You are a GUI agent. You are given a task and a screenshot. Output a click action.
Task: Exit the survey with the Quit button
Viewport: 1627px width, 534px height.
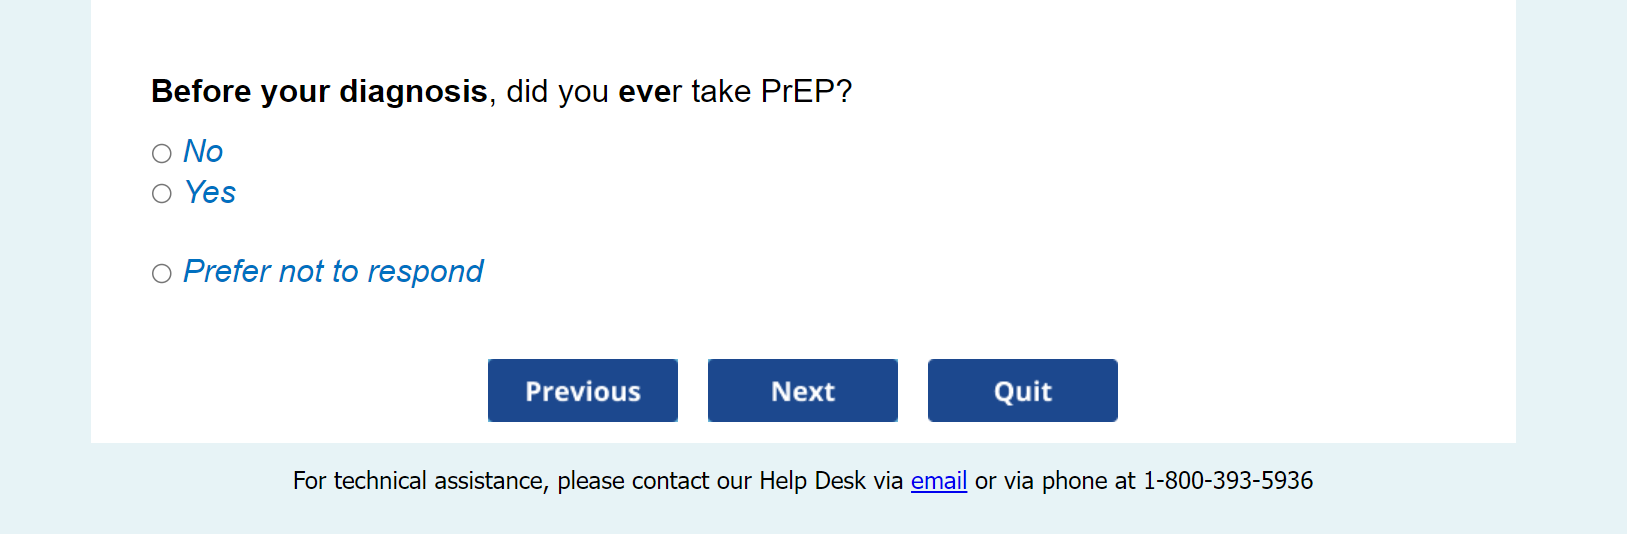[x=1022, y=391]
